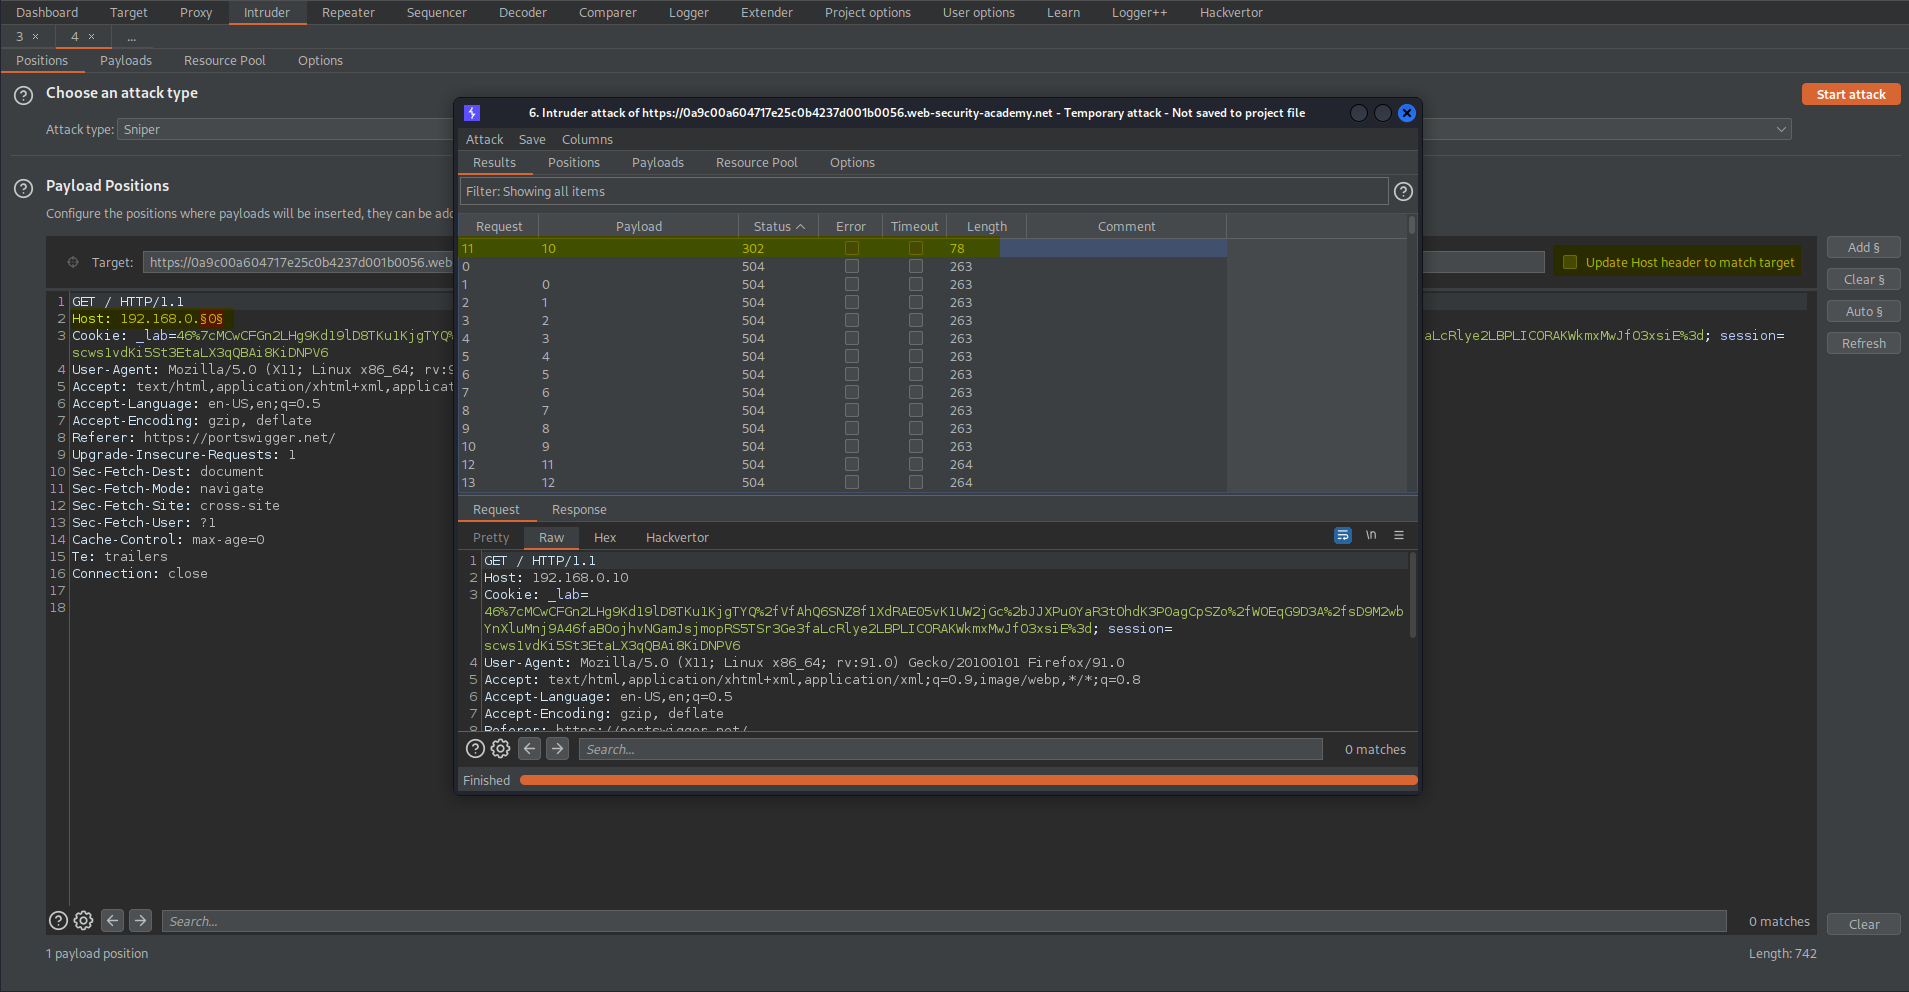
Task: Switch to Repeater tab
Action: [x=348, y=13]
